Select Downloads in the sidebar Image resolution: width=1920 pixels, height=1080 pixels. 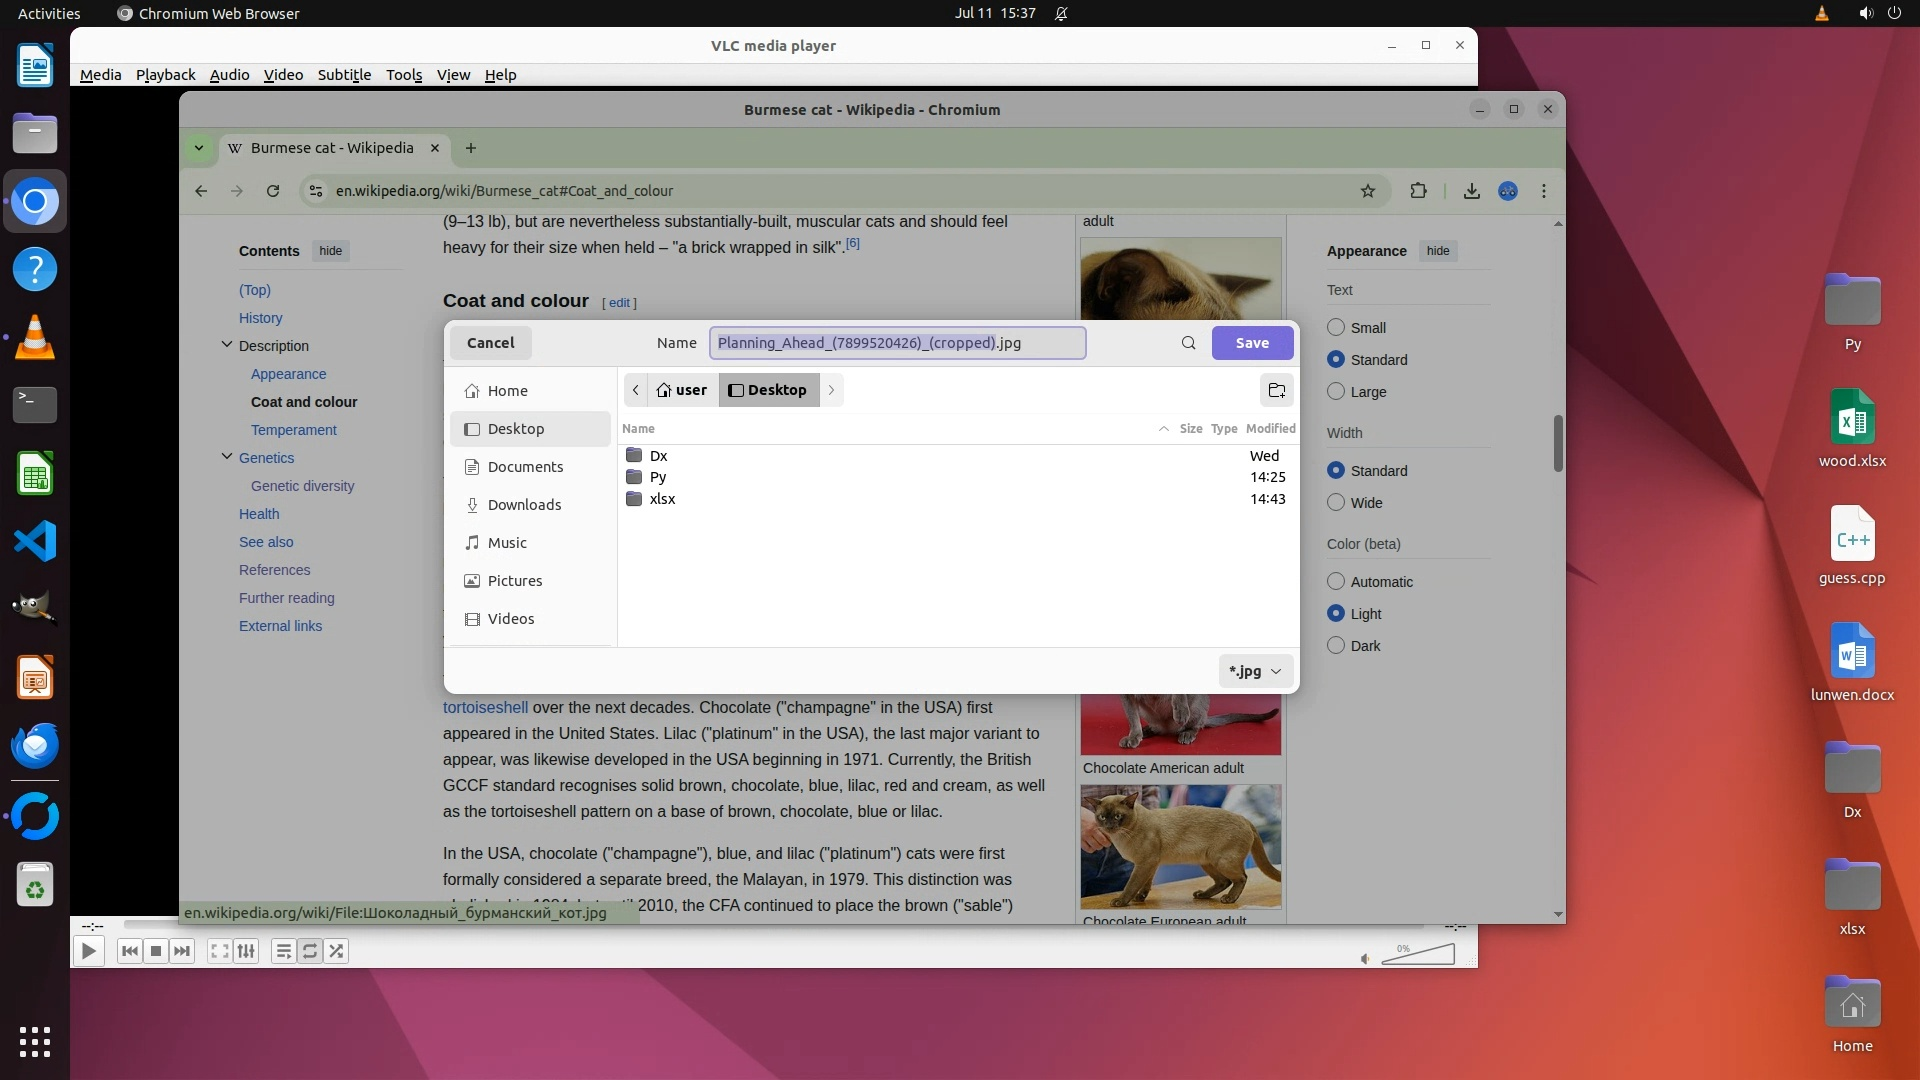coord(524,505)
